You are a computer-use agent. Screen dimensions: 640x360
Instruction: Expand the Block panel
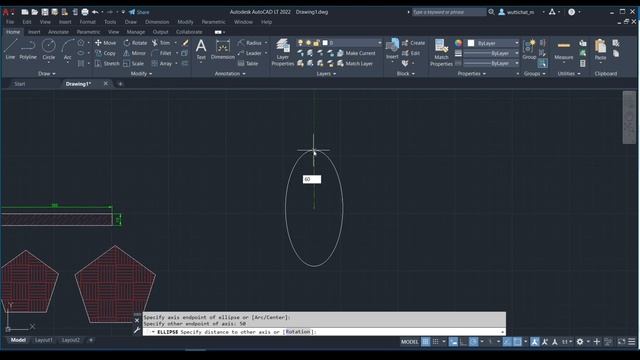click(406, 74)
